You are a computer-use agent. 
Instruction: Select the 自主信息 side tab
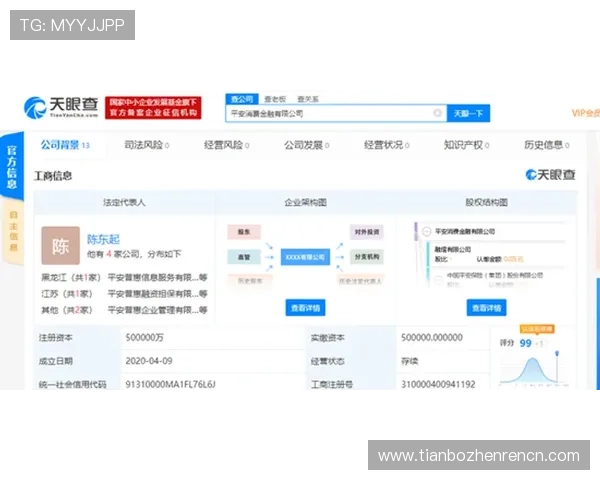[13, 231]
